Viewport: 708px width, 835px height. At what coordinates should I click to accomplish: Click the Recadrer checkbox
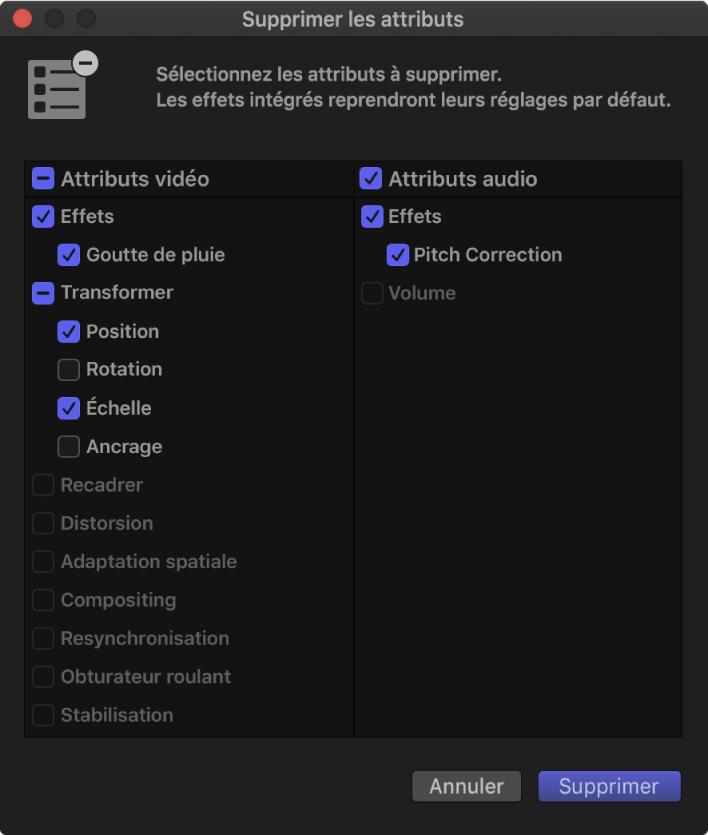point(43,485)
